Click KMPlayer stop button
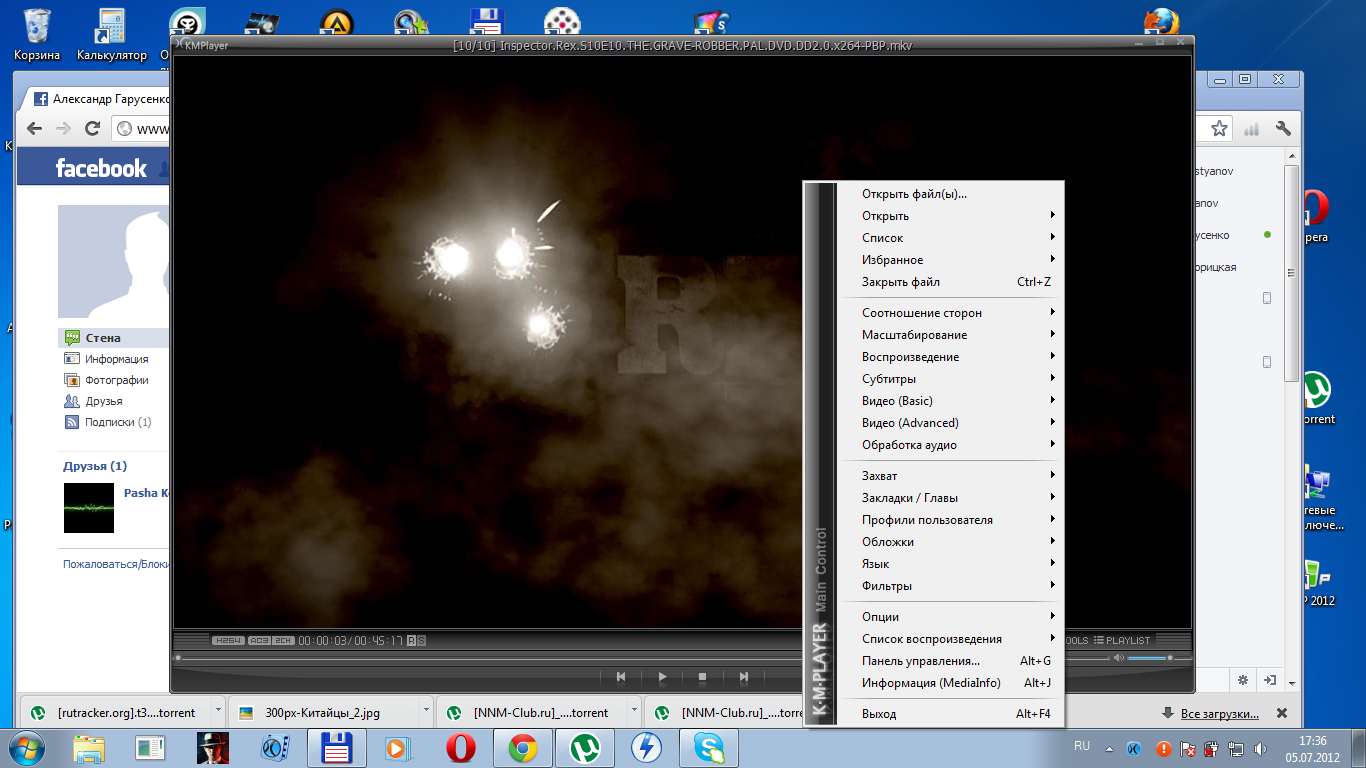 pyautogui.click(x=703, y=677)
